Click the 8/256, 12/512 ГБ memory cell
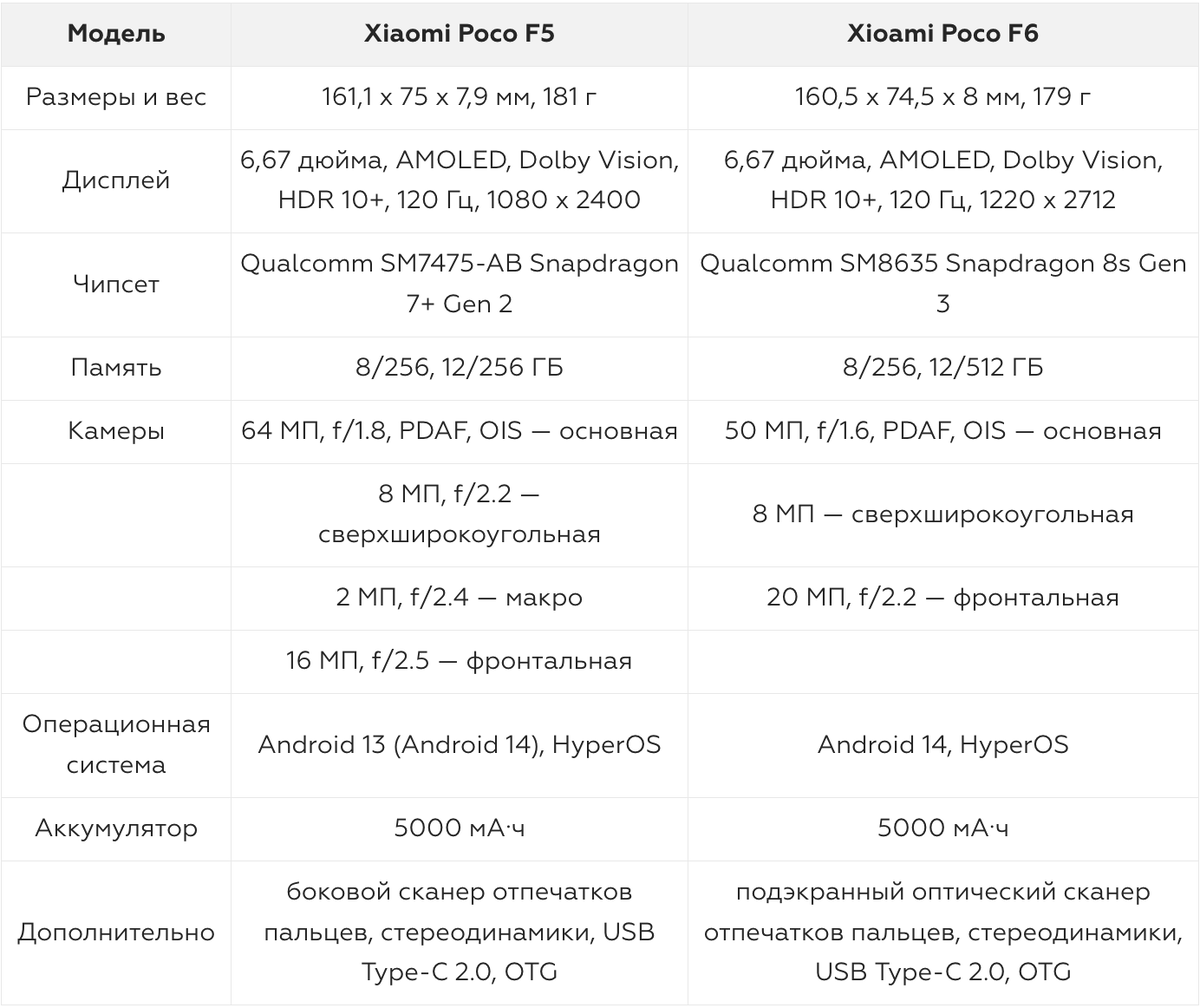This screenshot has width=1200, height=1008. tap(943, 367)
